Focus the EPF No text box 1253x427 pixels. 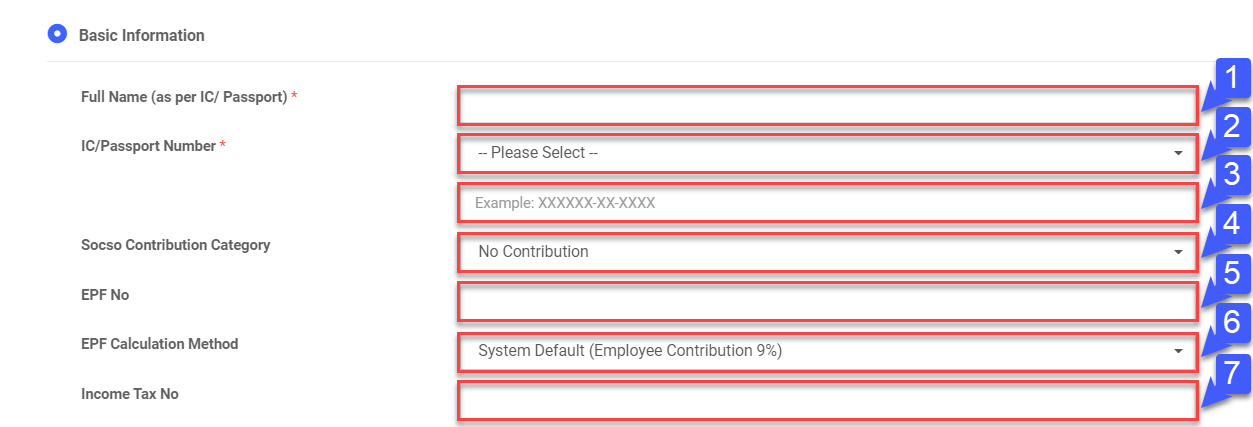point(827,301)
